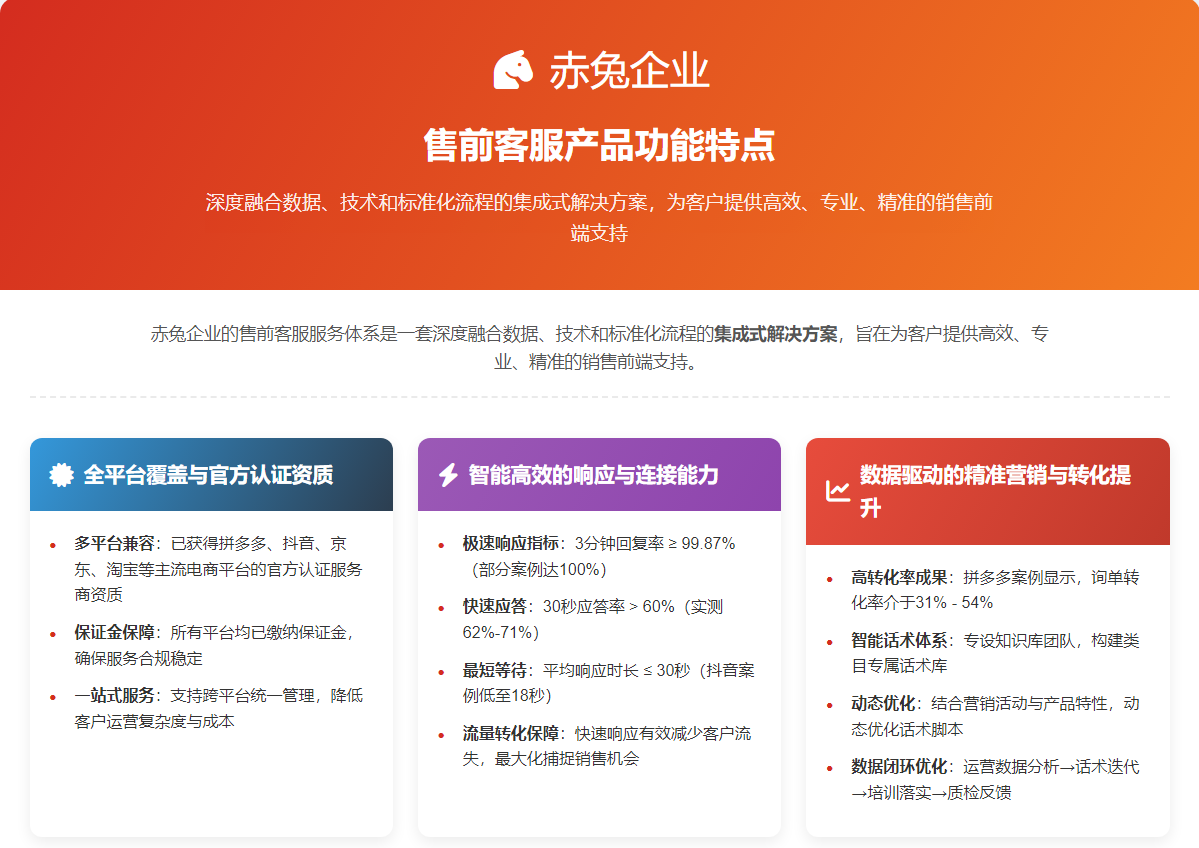Select the bold 集成式解决方案 text in intro

tap(775, 334)
